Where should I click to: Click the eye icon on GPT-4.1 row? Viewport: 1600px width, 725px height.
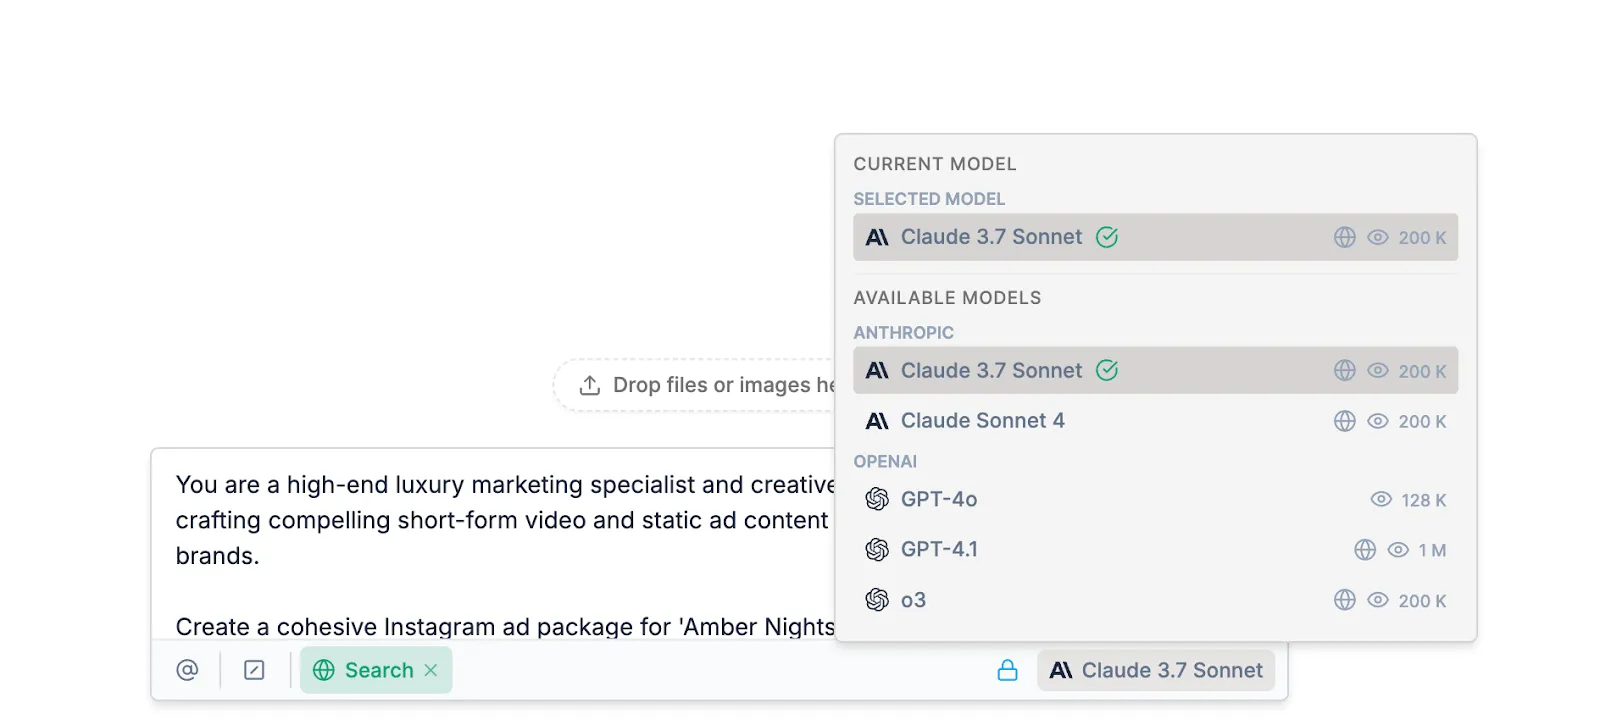tap(1398, 549)
